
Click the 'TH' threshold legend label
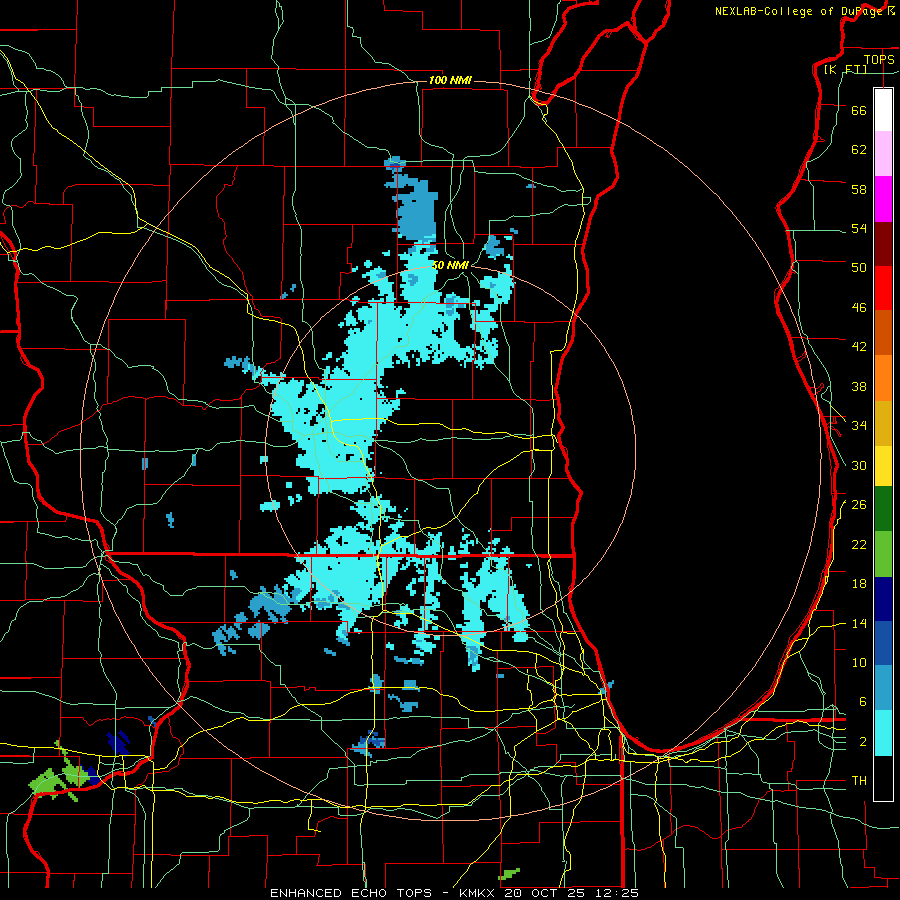point(859,781)
